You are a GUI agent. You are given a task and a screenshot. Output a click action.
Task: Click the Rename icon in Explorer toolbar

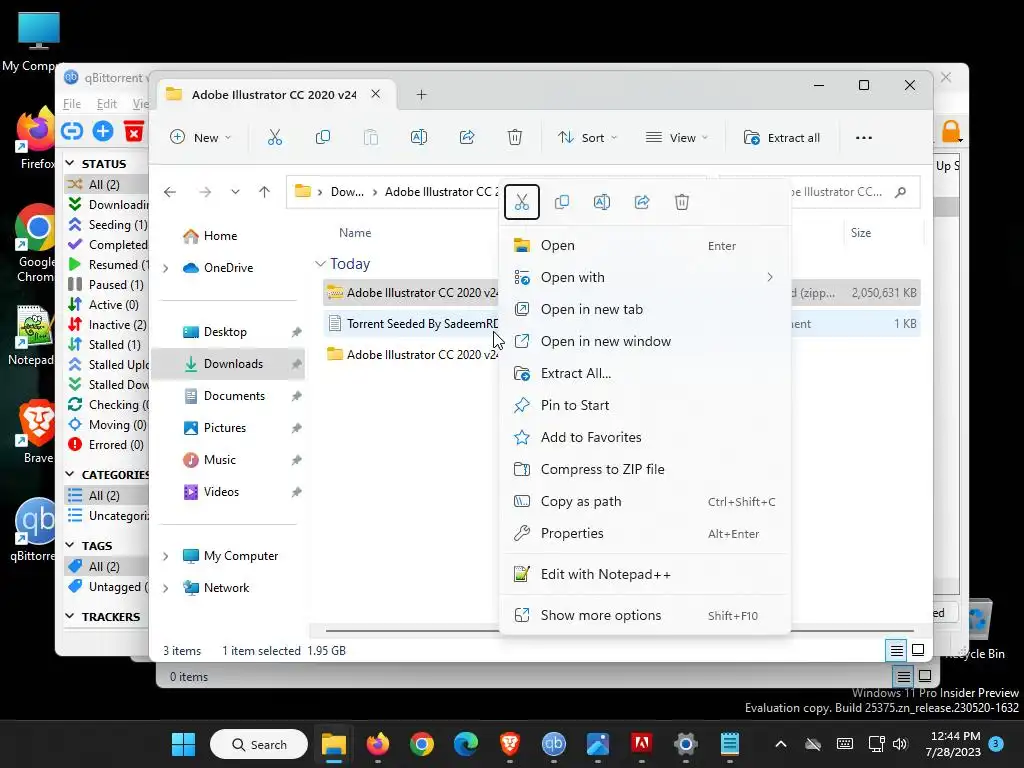point(419,137)
